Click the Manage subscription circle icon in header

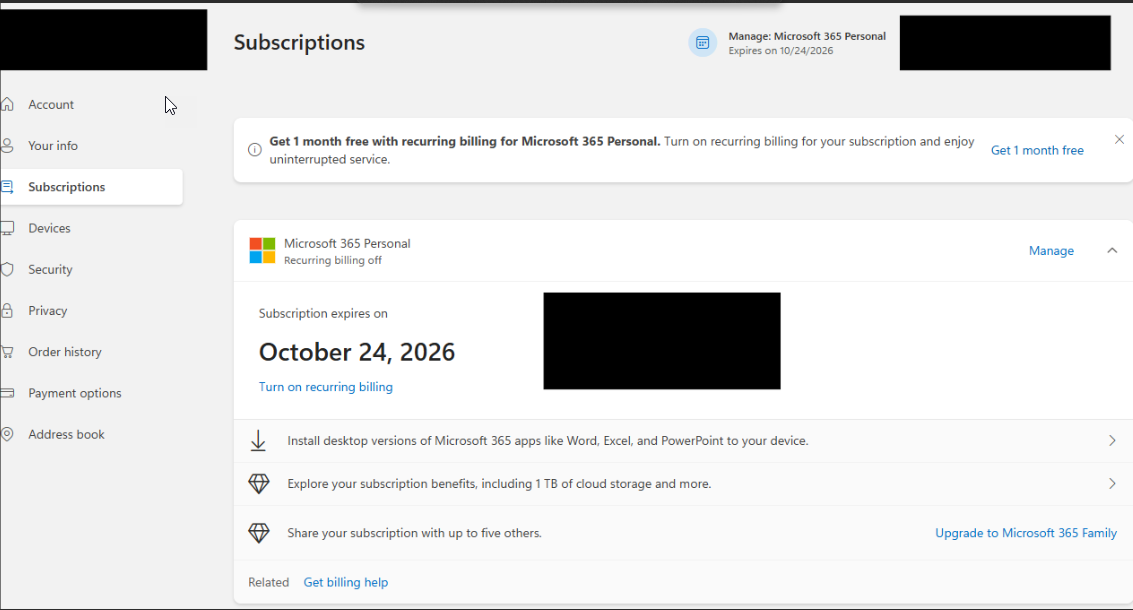703,42
